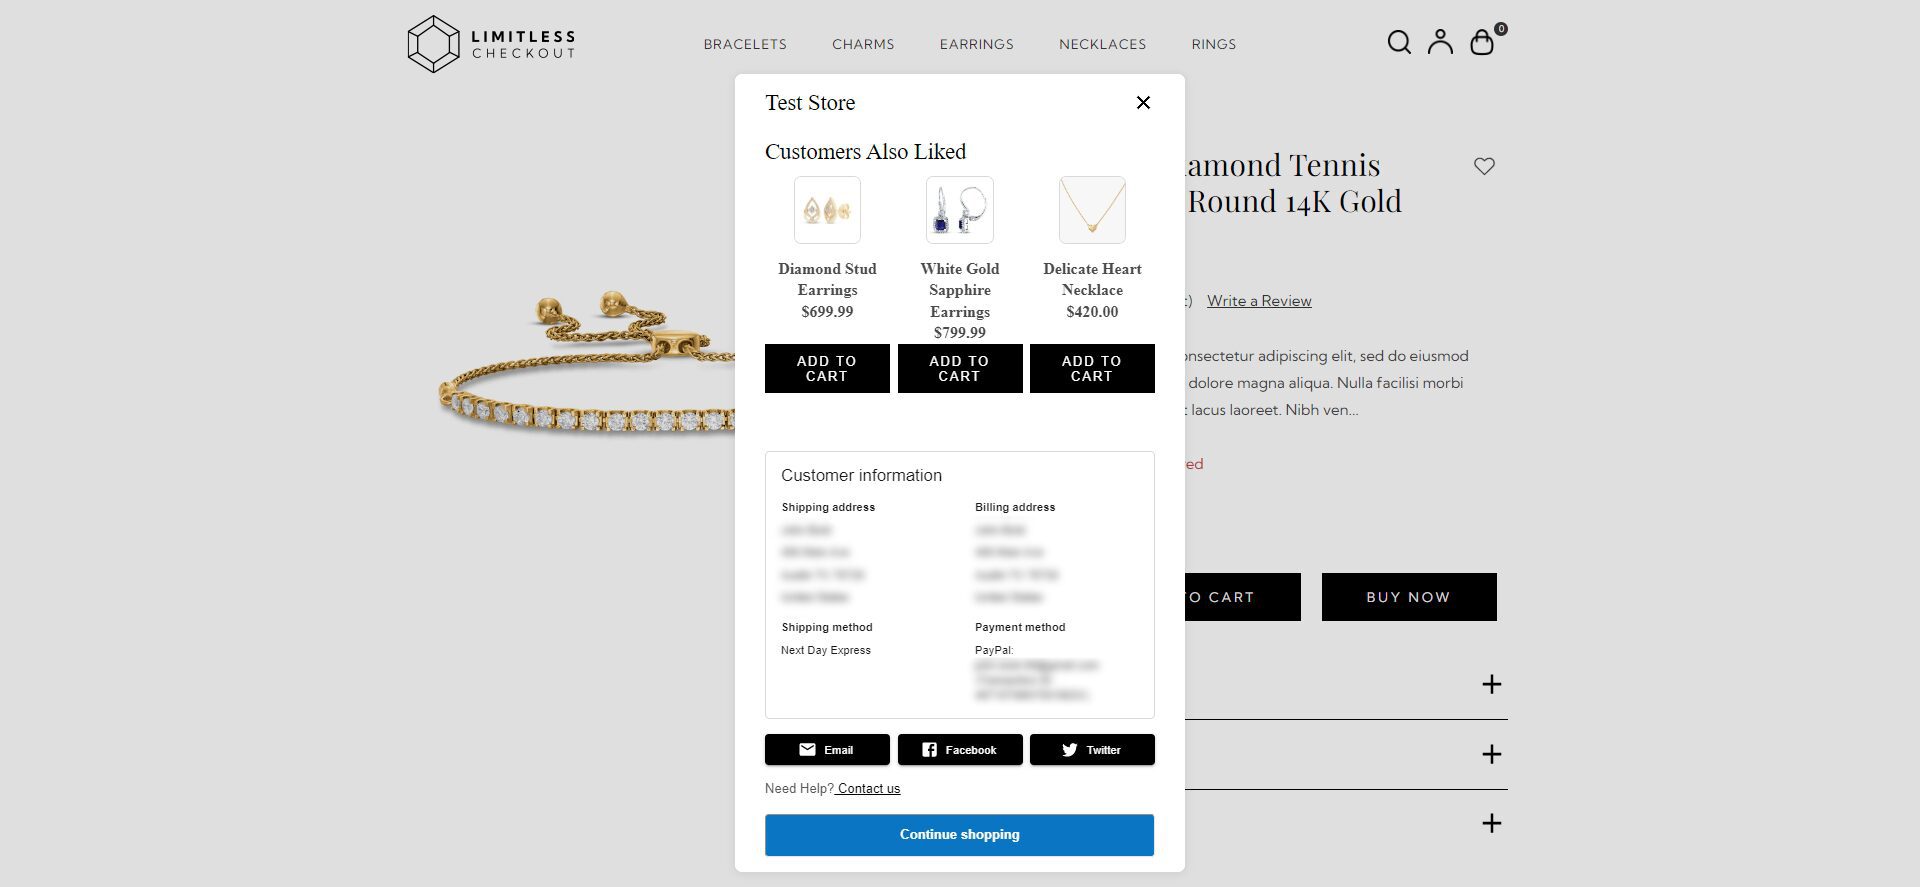This screenshot has height=887, width=1920.
Task: Add product to wishlist heart icon
Action: click(x=1484, y=166)
